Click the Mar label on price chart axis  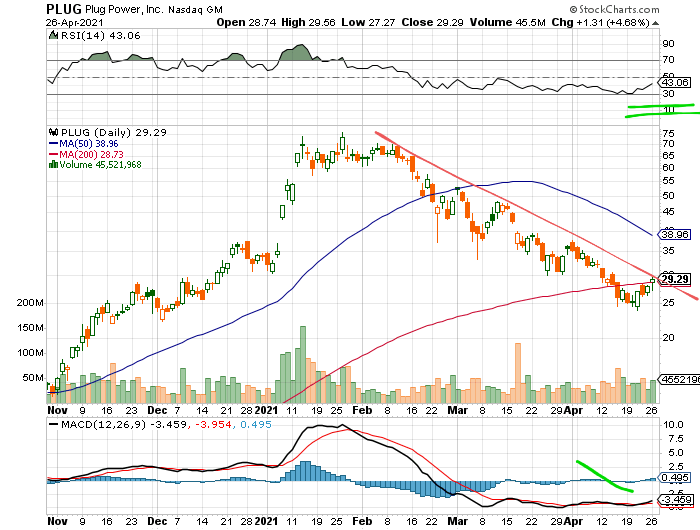(458, 410)
